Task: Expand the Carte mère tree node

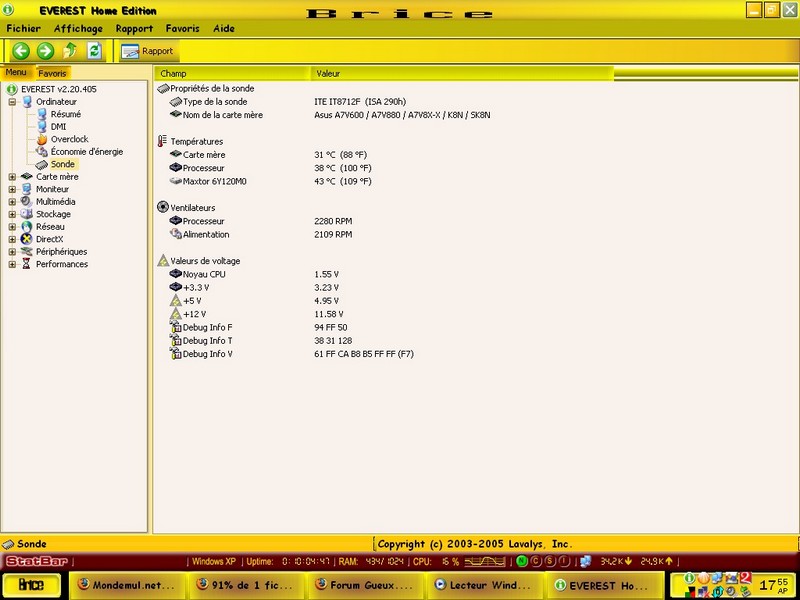Action: point(12,177)
